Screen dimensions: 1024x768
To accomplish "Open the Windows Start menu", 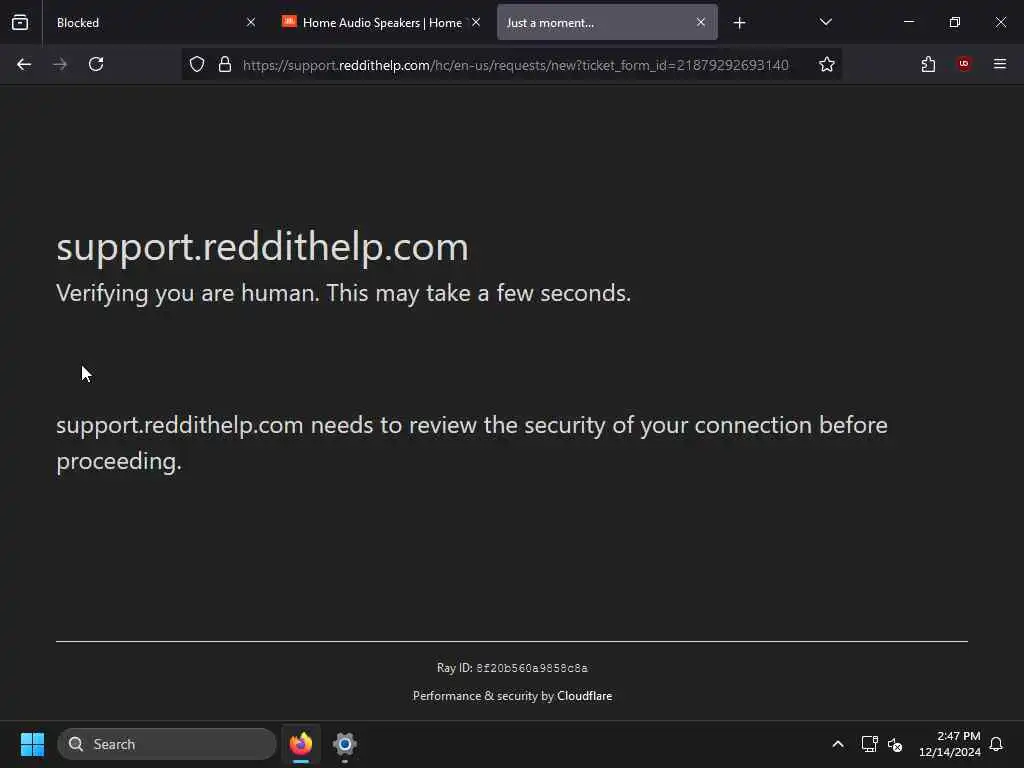I will click(33, 744).
